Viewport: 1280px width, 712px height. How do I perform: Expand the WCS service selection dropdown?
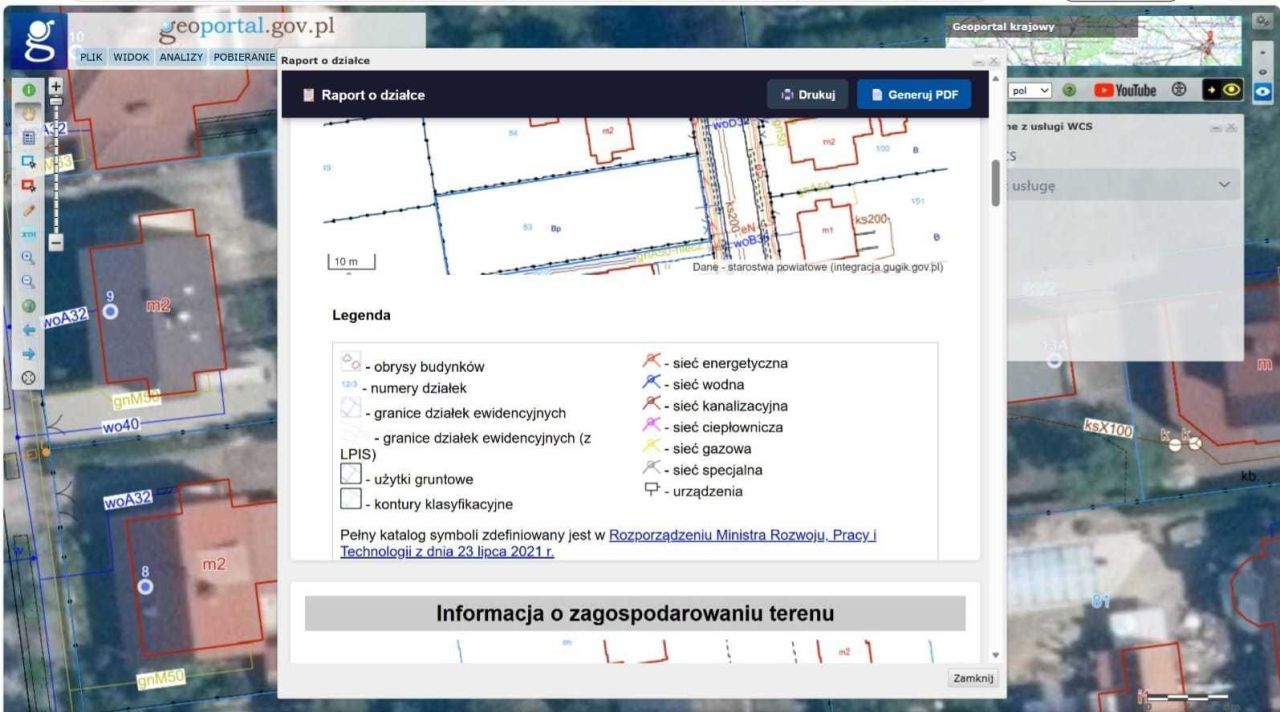pos(1122,185)
